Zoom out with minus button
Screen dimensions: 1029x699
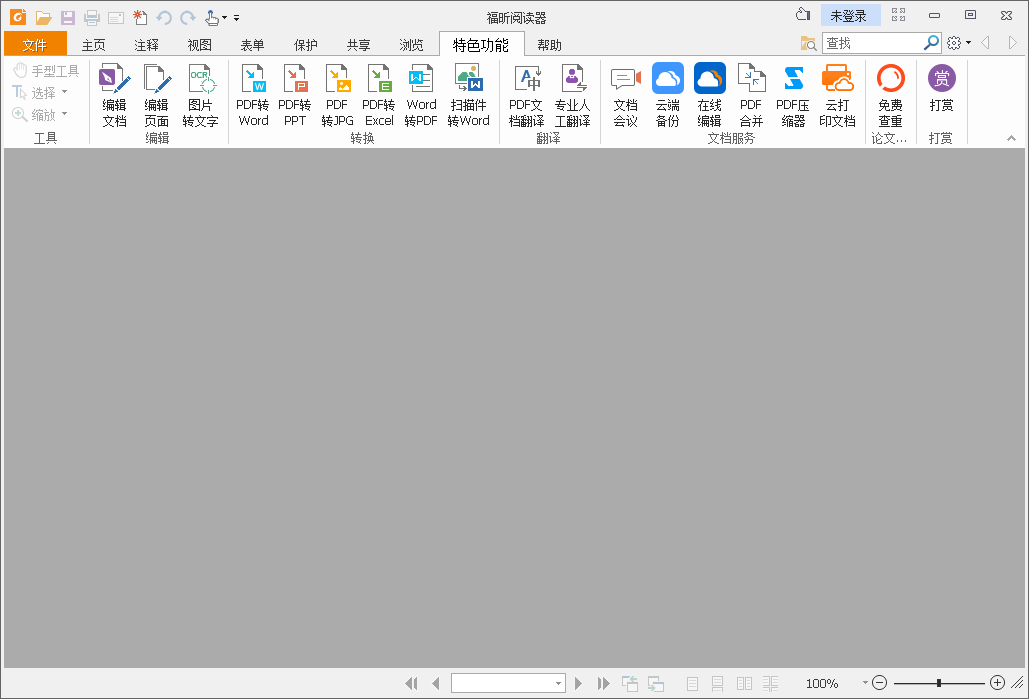[x=880, y=683]
